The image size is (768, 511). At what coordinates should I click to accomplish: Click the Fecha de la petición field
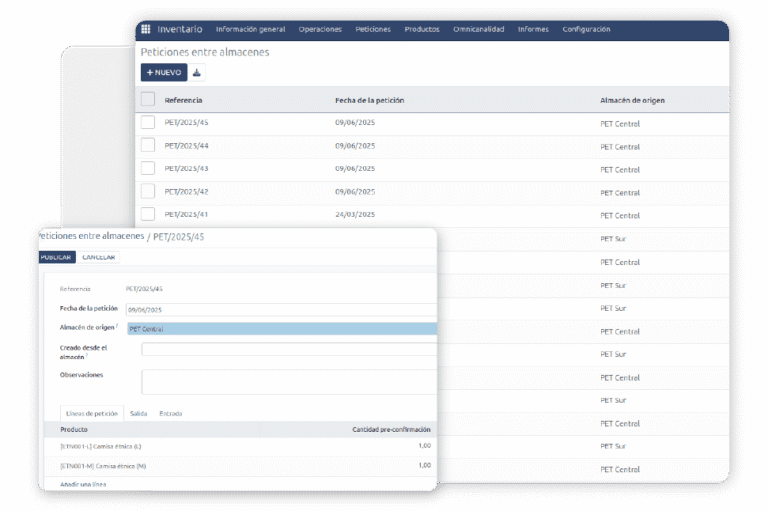[x=282, y=310]
